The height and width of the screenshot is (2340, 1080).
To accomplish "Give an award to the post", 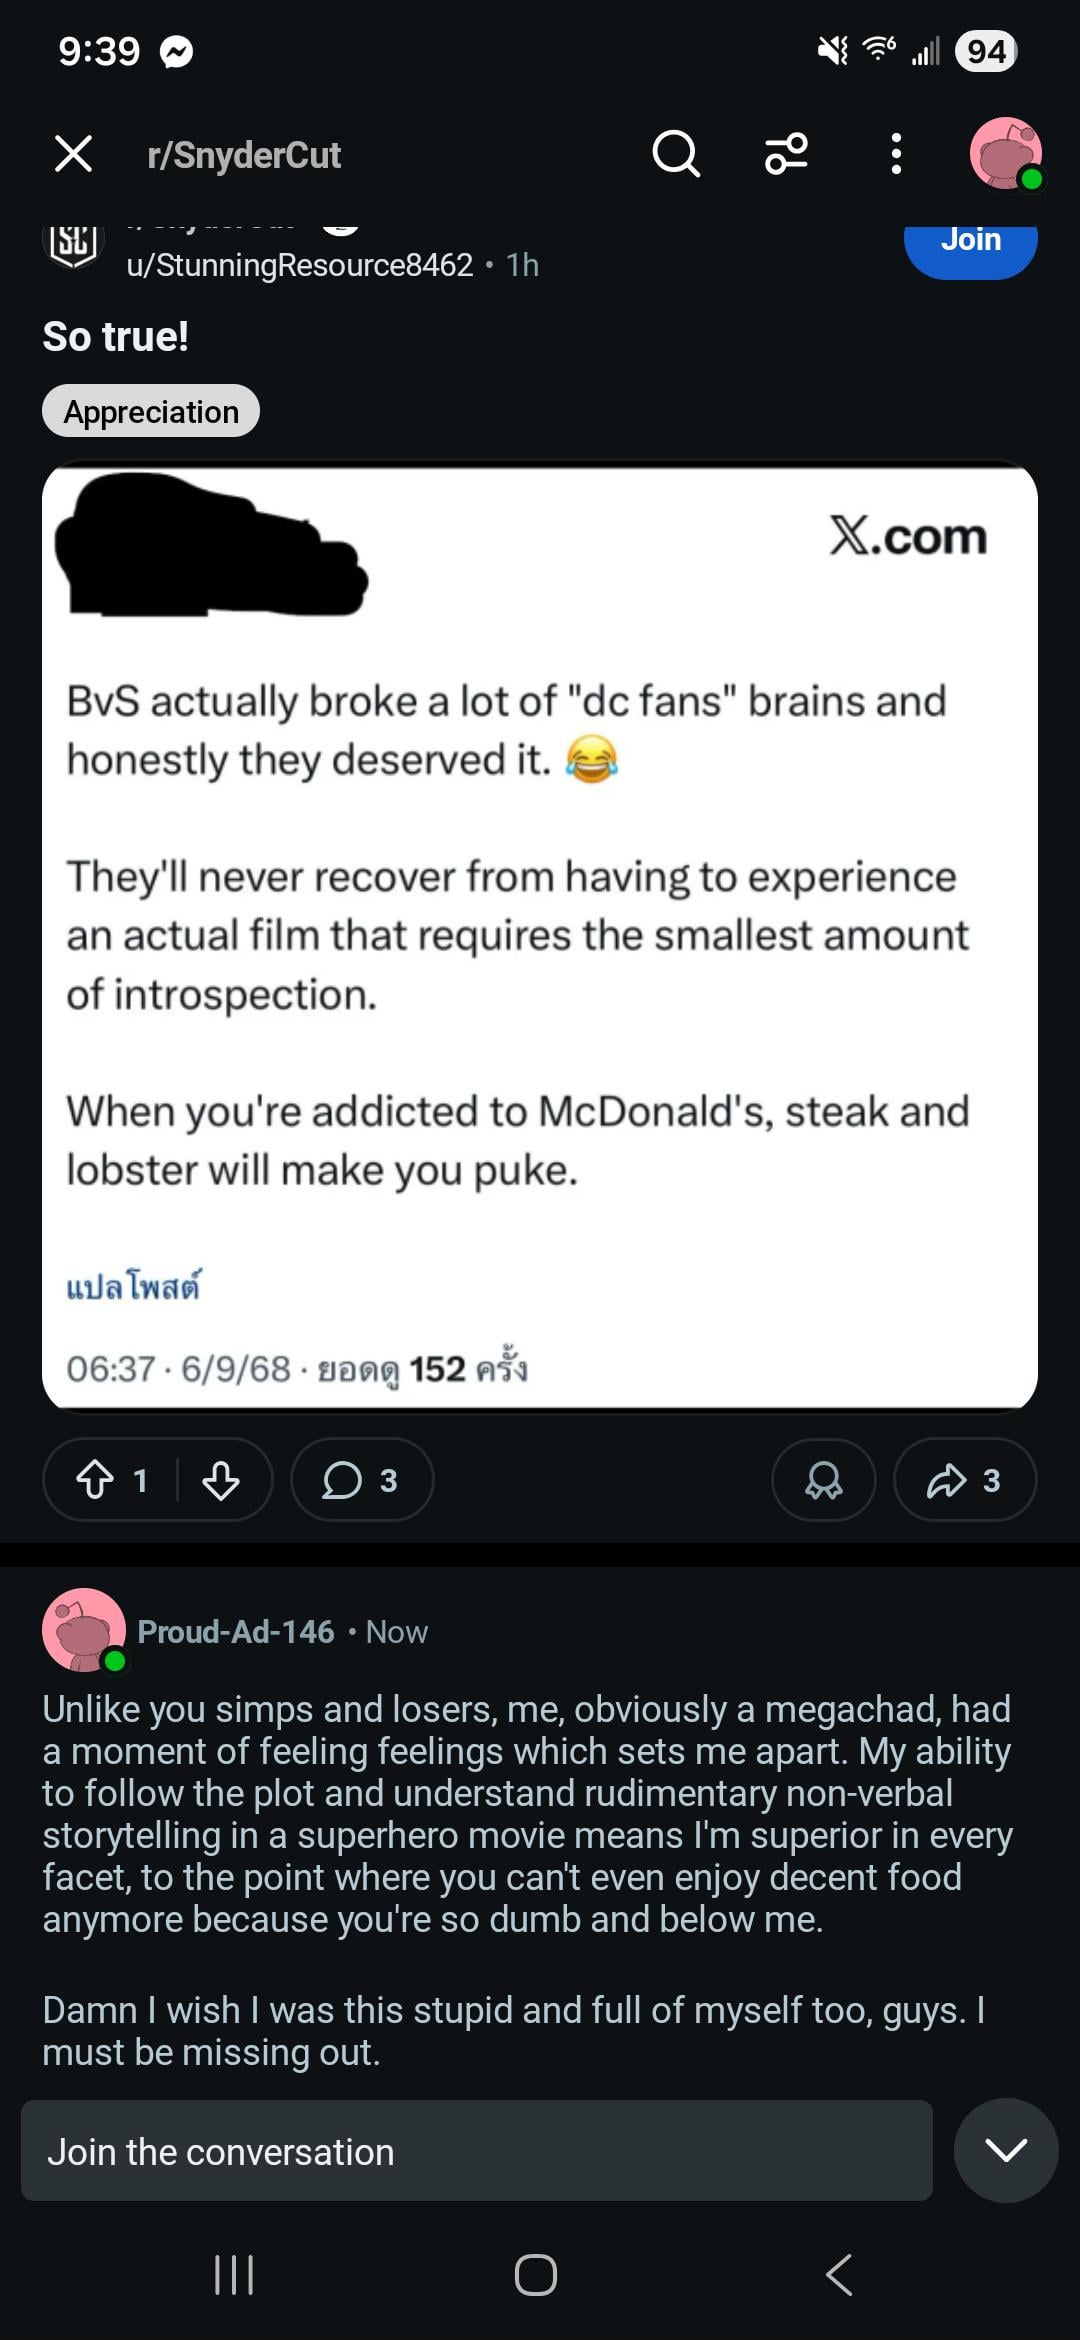I will (823, 1480).
